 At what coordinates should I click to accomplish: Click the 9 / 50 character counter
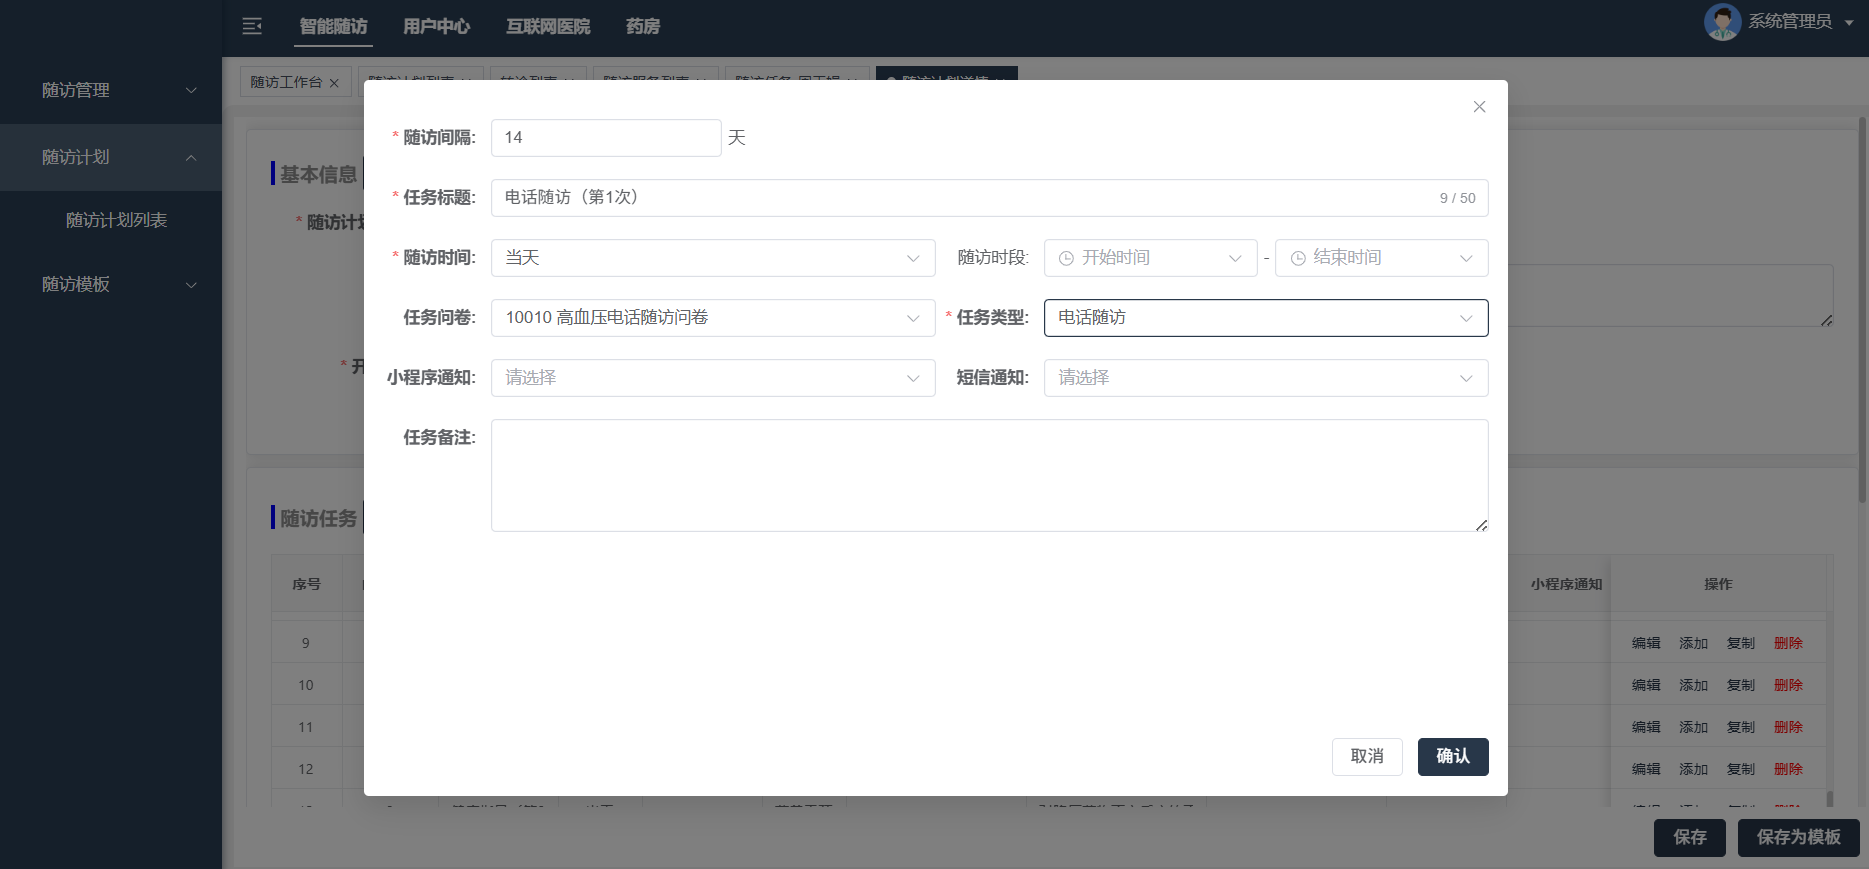pyautogui.click(x=1457, y=198)
